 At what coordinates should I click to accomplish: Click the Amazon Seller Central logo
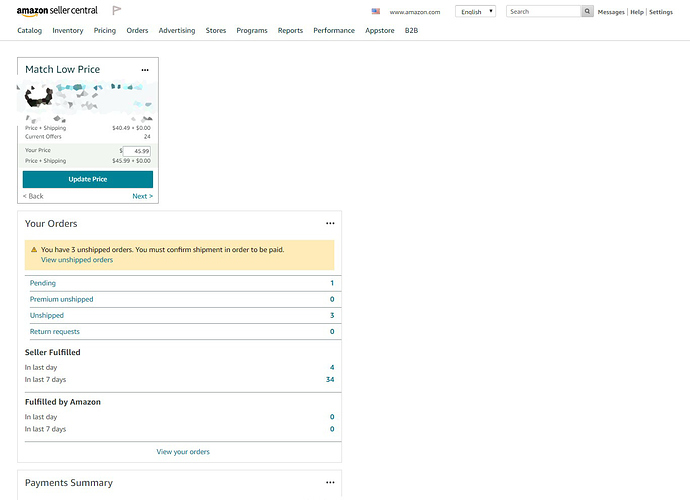pyautogui.click(x=57, y=11)
